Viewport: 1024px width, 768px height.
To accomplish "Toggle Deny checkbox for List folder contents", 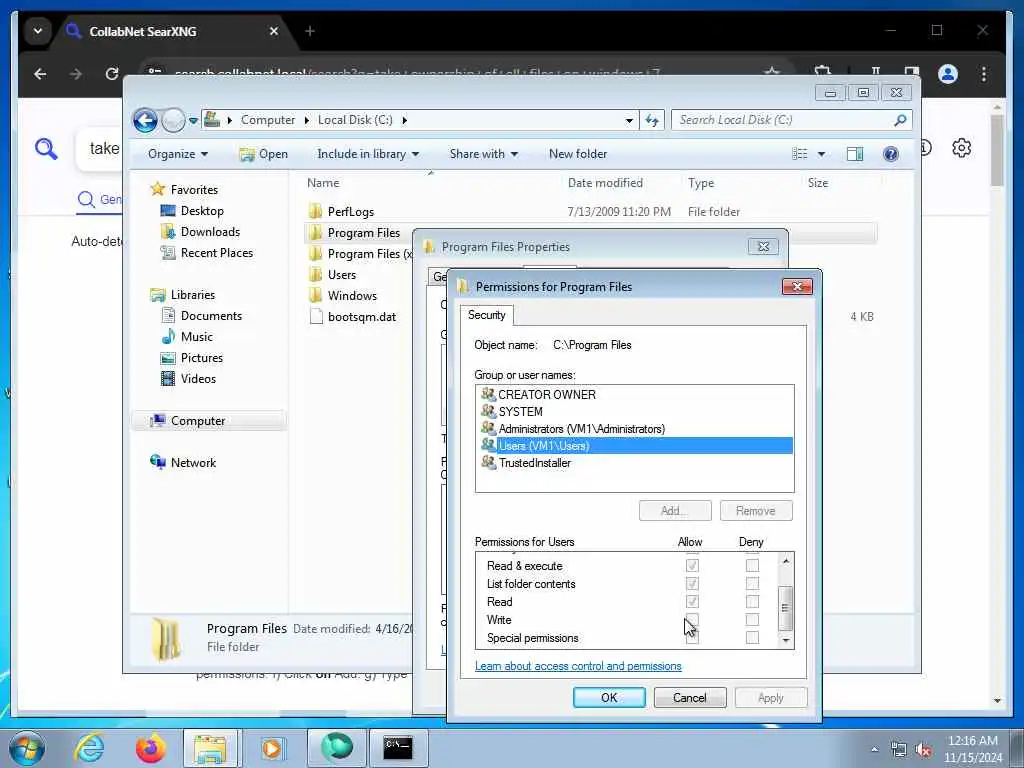I will coord(752,584).
